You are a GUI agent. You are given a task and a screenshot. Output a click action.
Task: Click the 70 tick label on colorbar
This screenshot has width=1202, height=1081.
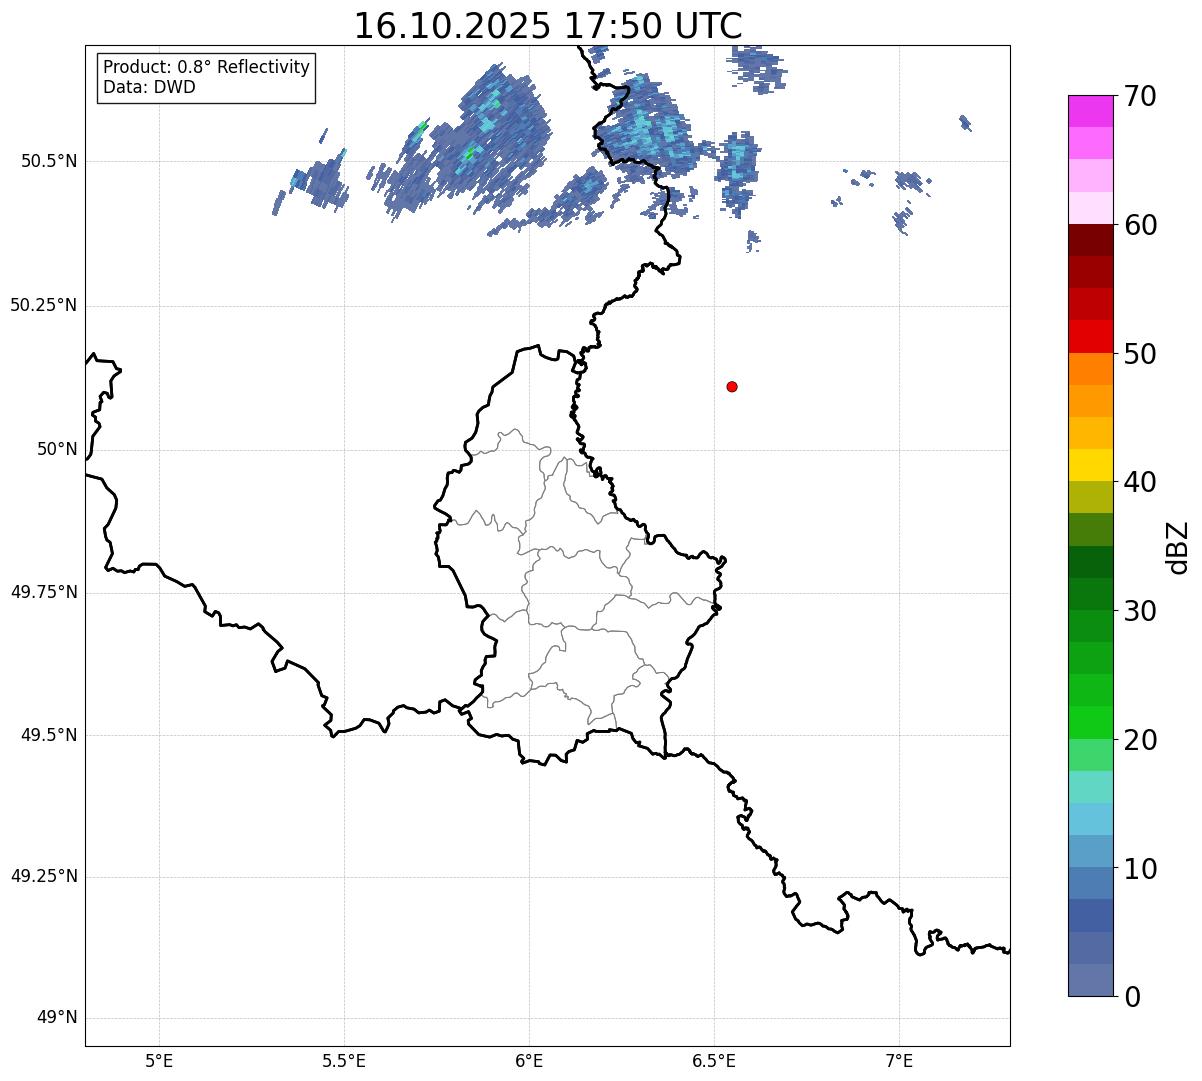[x=1139, y=96]
